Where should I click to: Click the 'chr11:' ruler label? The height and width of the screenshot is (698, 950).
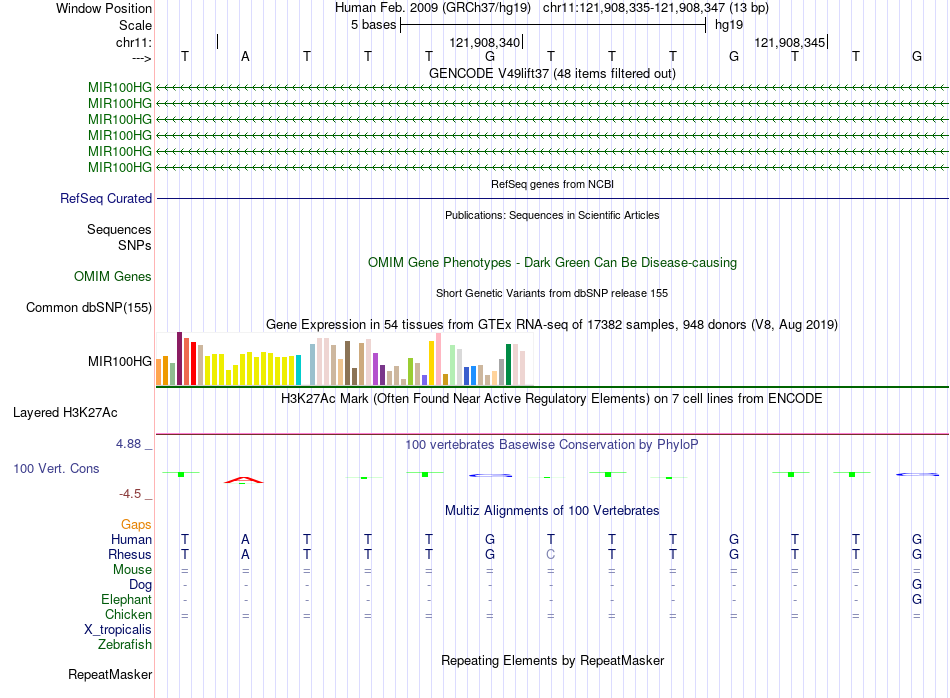click(134, 42)
